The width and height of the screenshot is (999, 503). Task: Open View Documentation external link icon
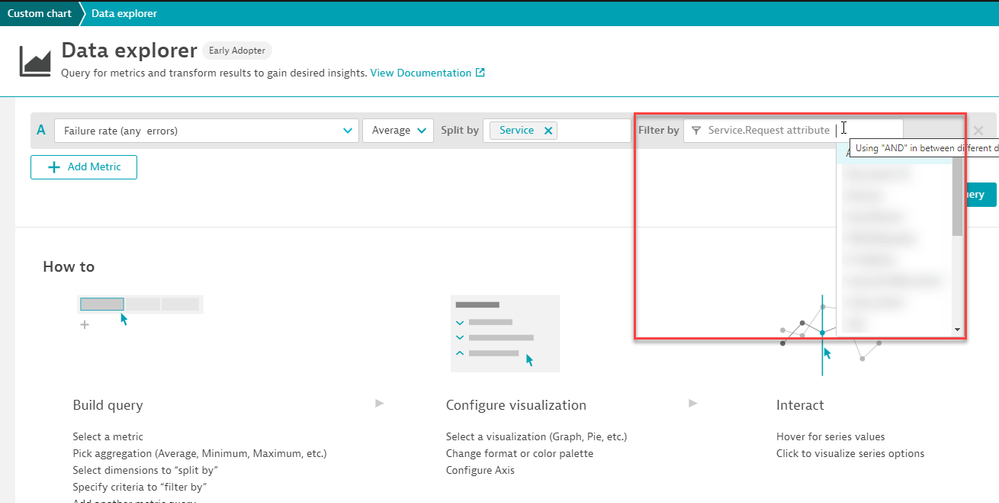[480, 73]
